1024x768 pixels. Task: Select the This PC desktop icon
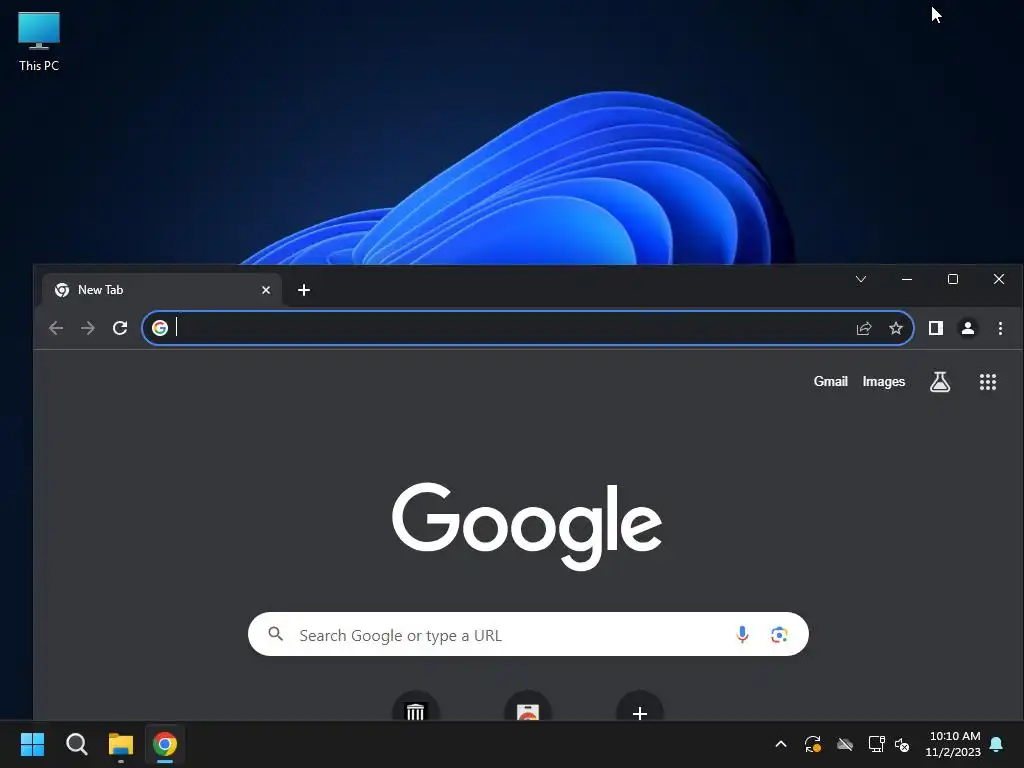[39, 42]
